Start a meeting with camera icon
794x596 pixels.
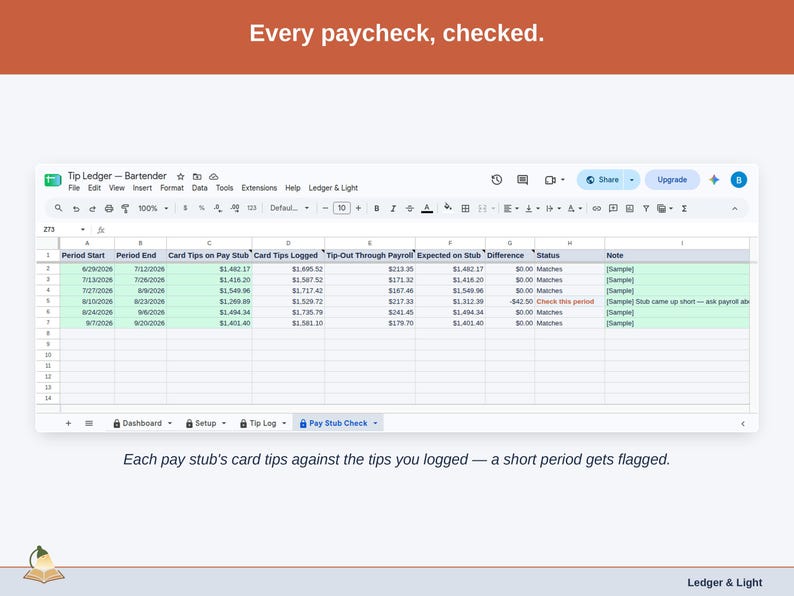550,180
